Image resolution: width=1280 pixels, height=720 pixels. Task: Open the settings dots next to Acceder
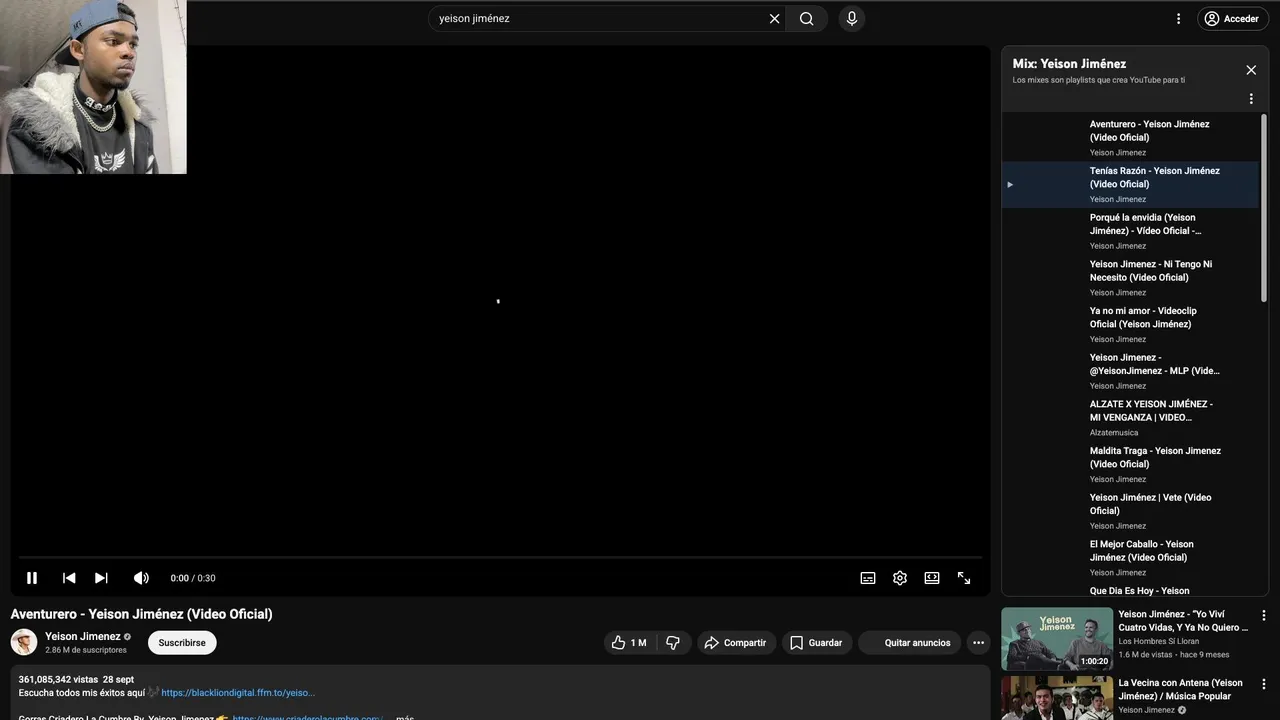(1178, 18)
